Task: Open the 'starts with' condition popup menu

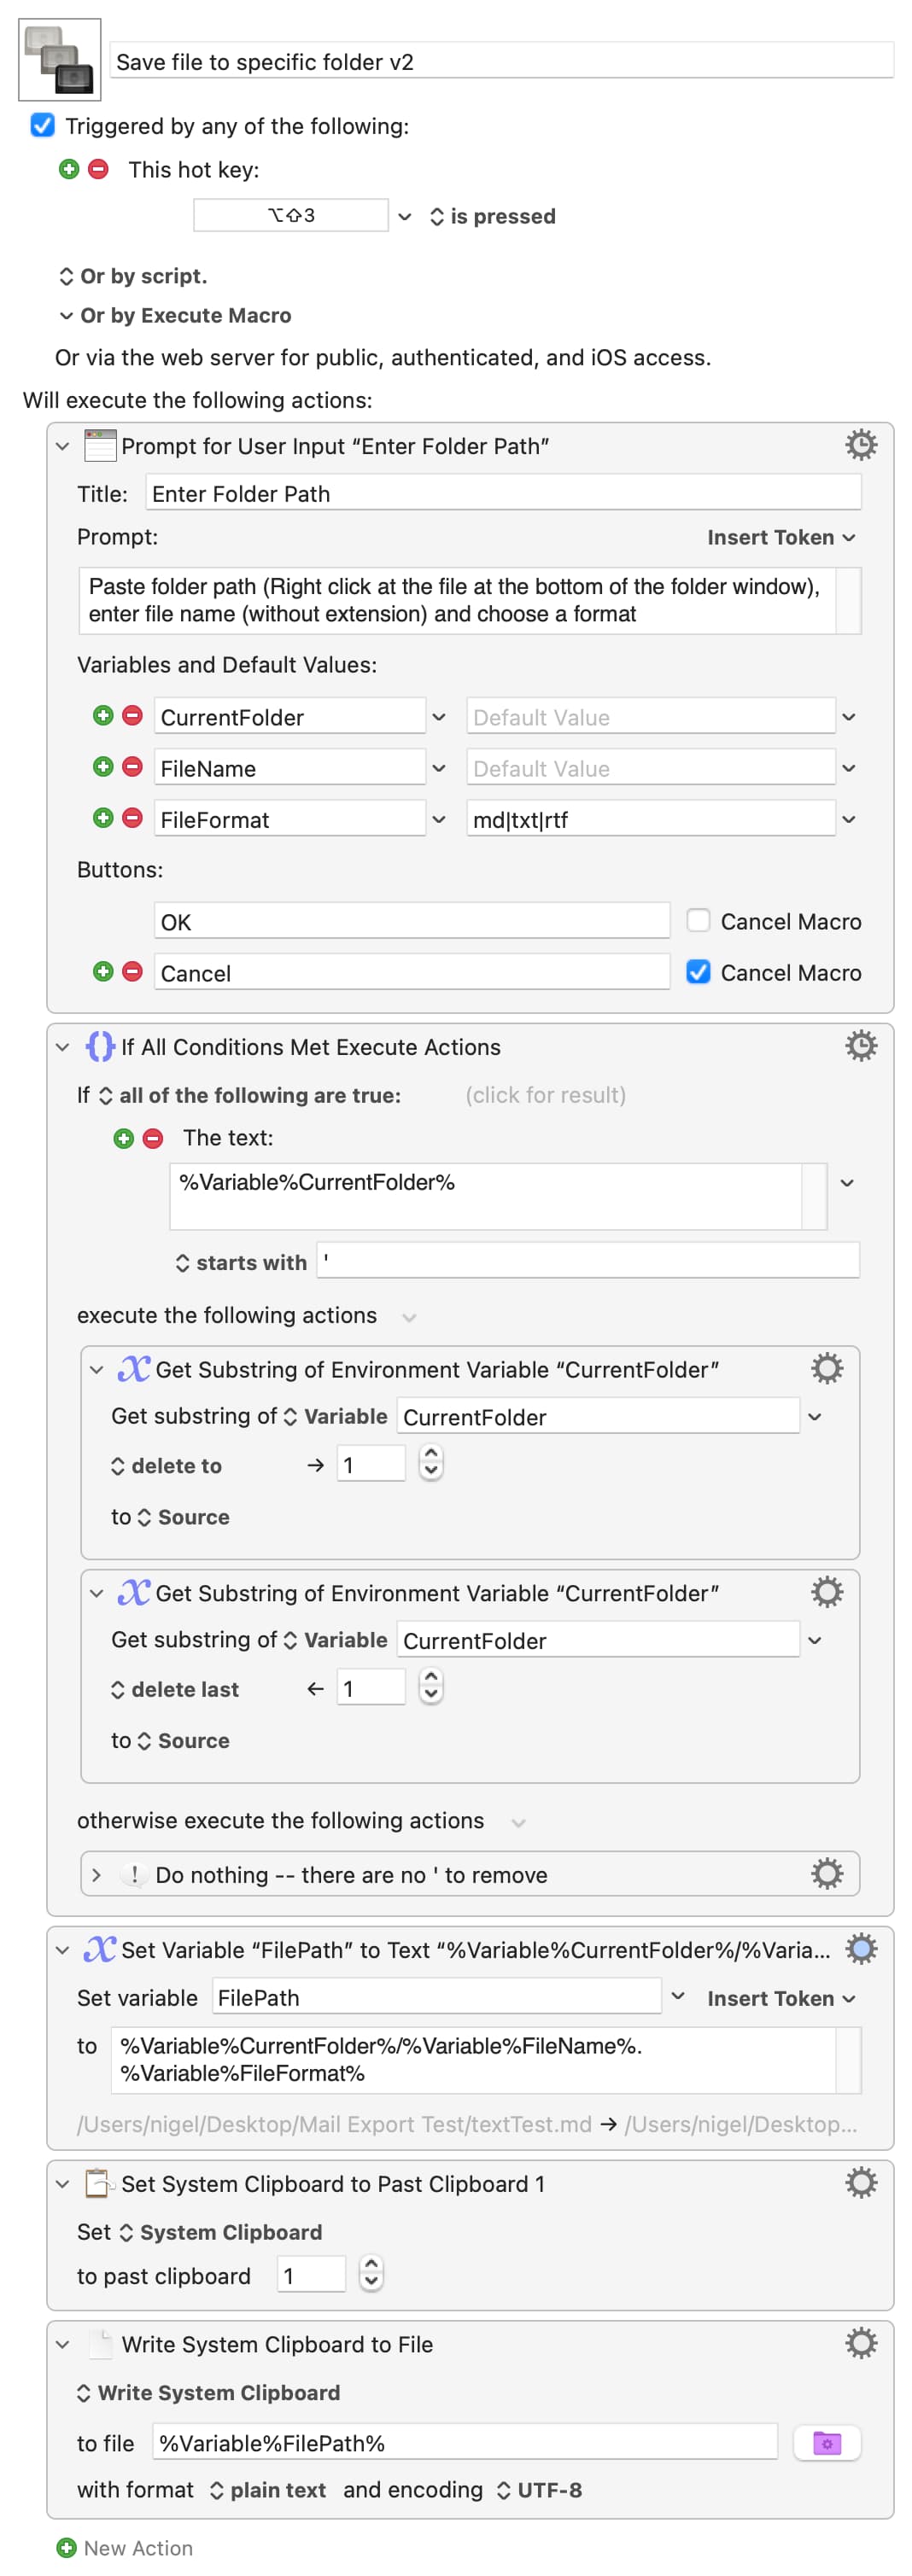Action: point(241,1262)
